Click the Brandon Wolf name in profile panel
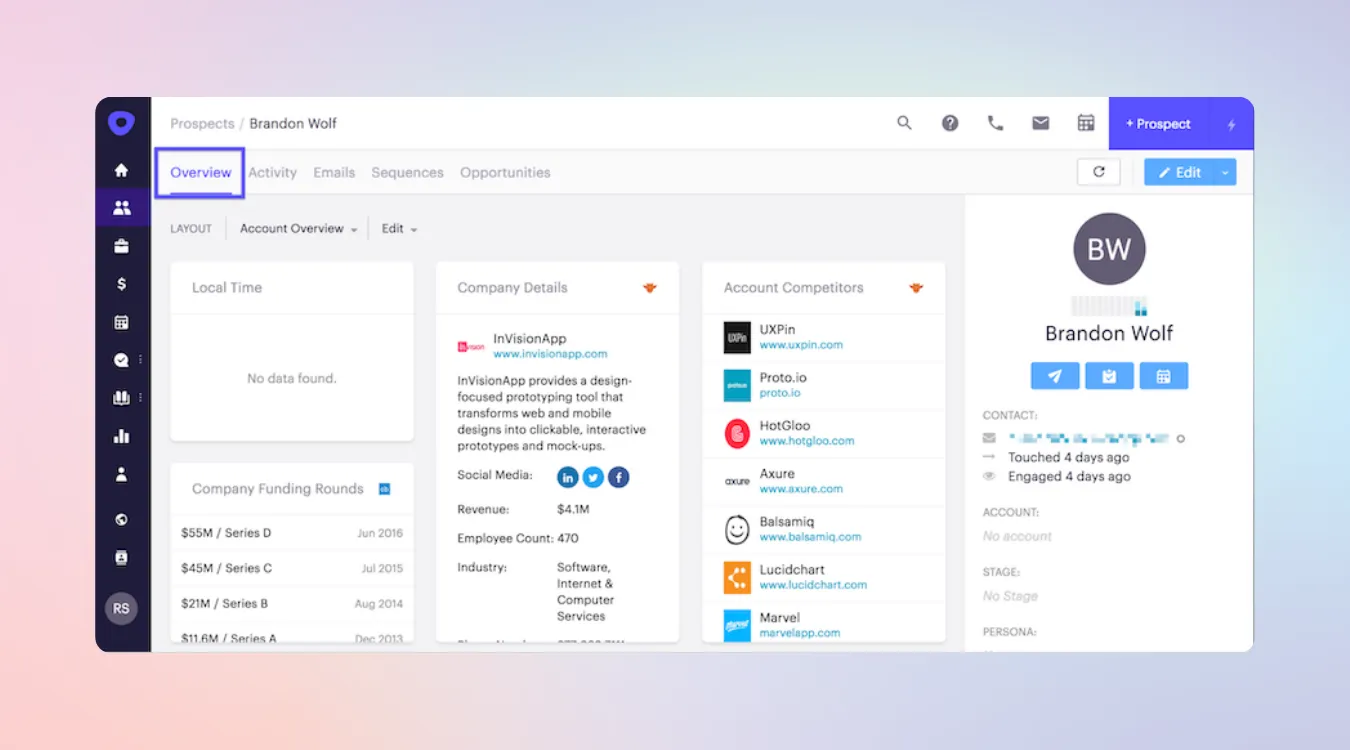Image resolution: width=1350 pixels, height=750 pixels. pos(1109,333)
